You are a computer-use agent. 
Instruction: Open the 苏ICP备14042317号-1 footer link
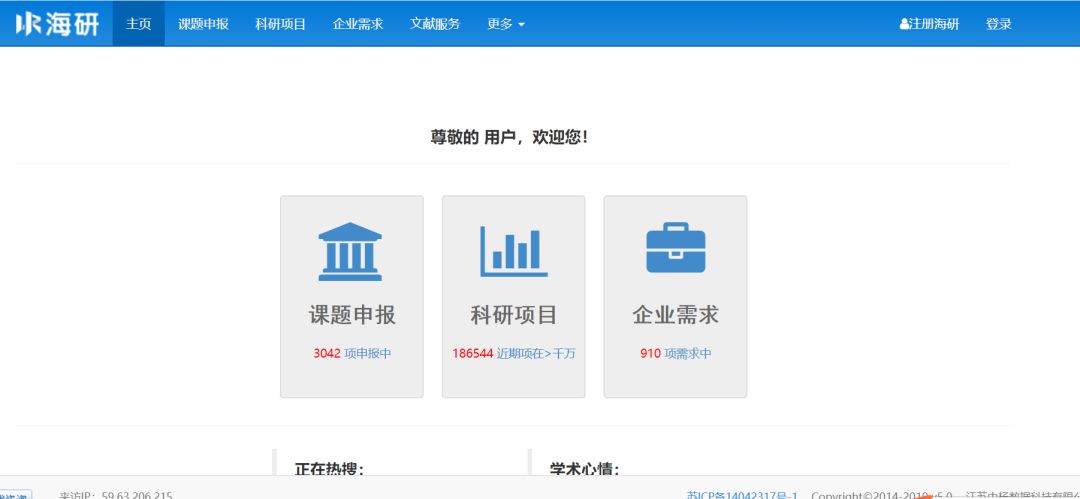point(742,494)
